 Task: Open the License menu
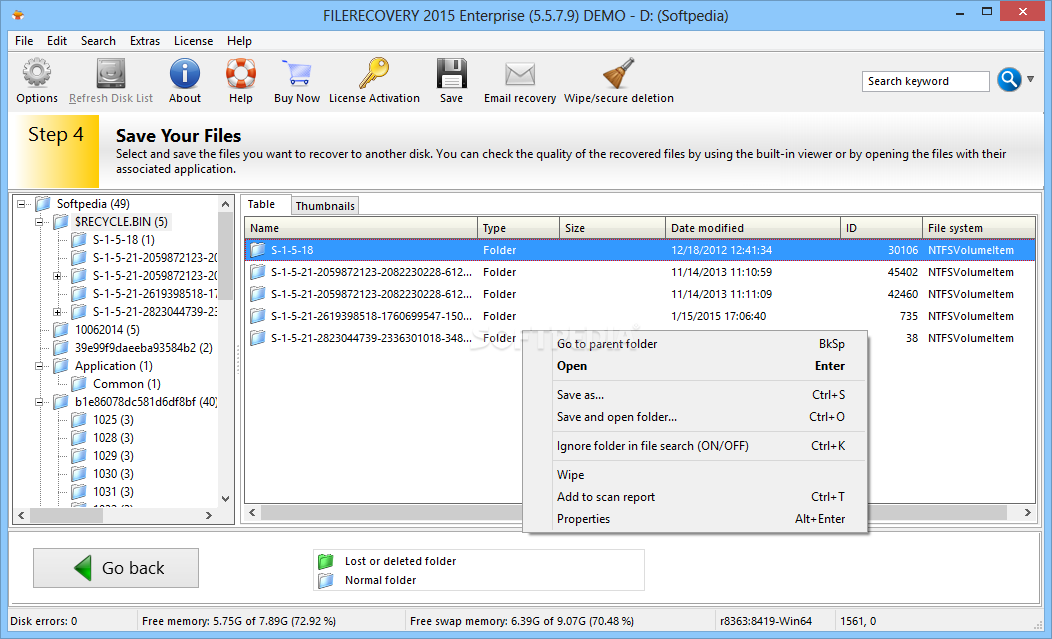click(193, 41)
